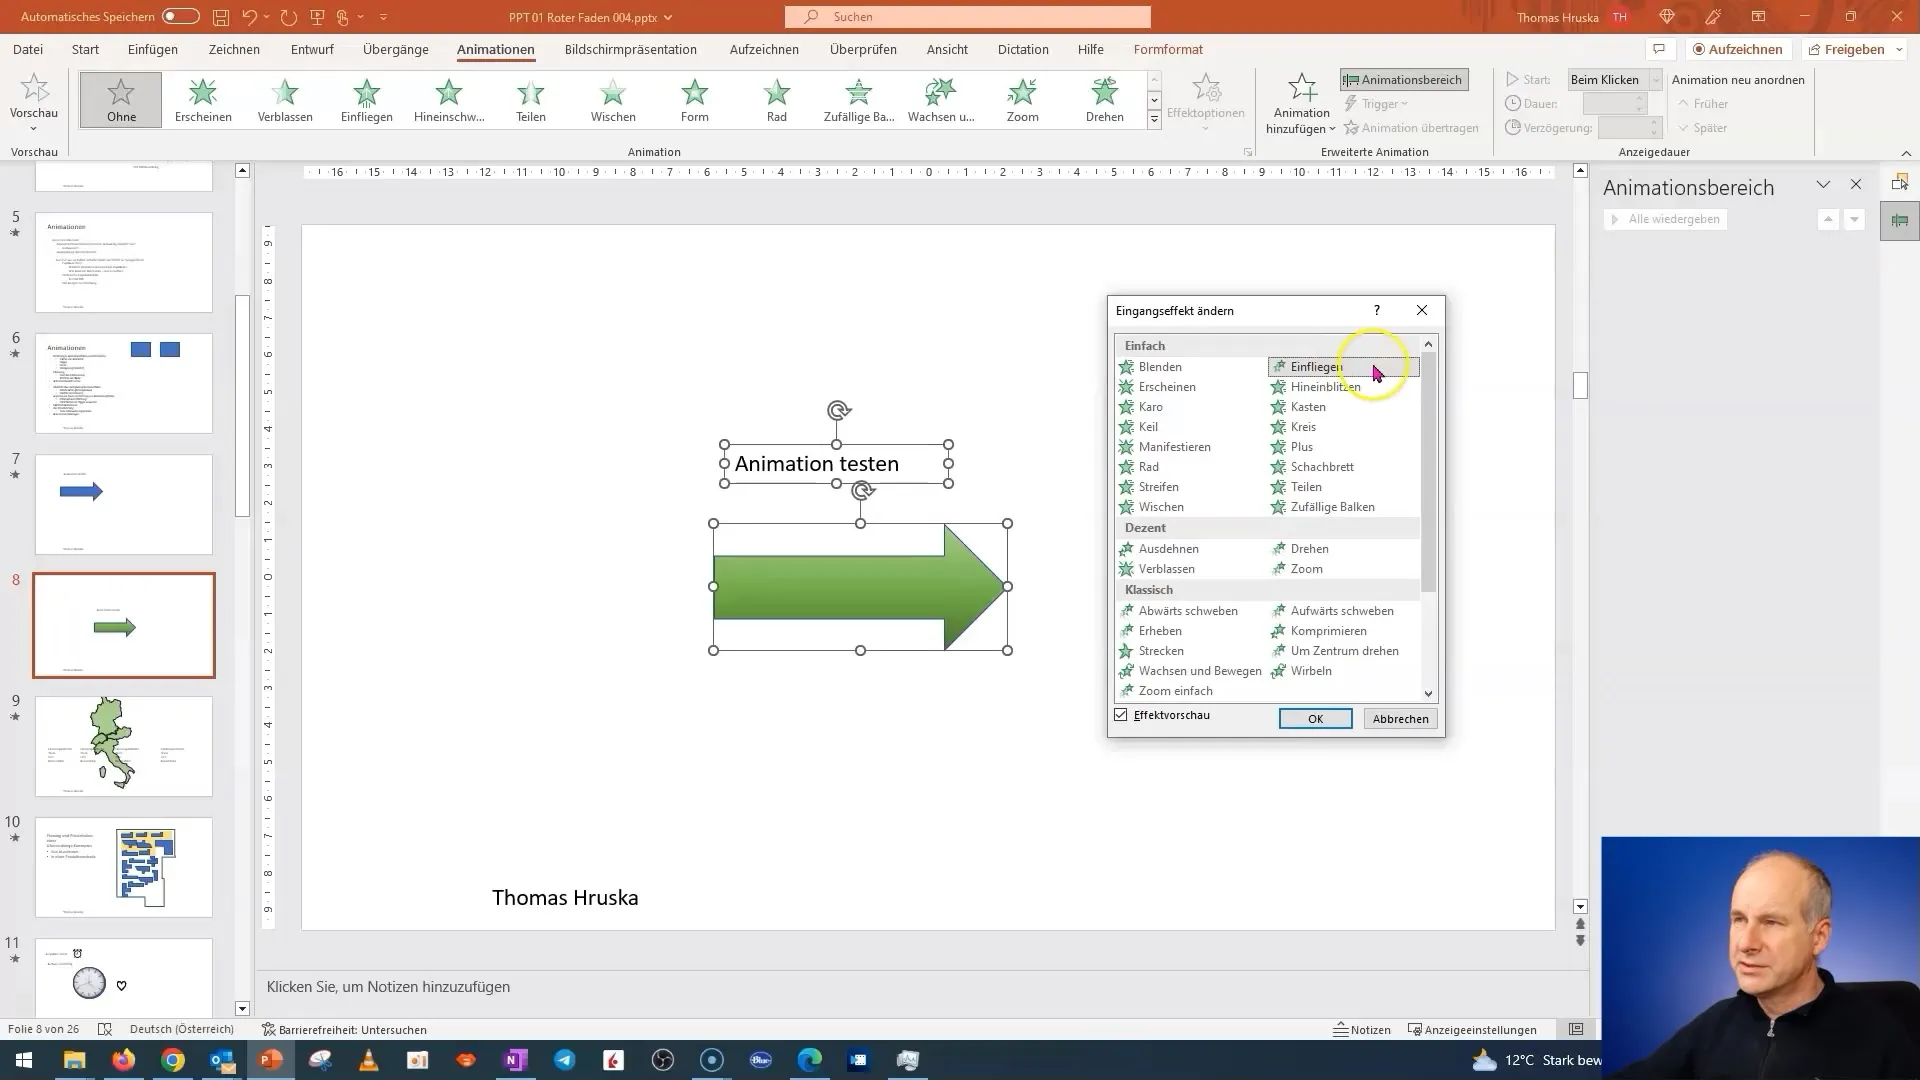1920x1080 pixels.
Task: Select the Rad animation in ribbon gallery
Action: 777,100
